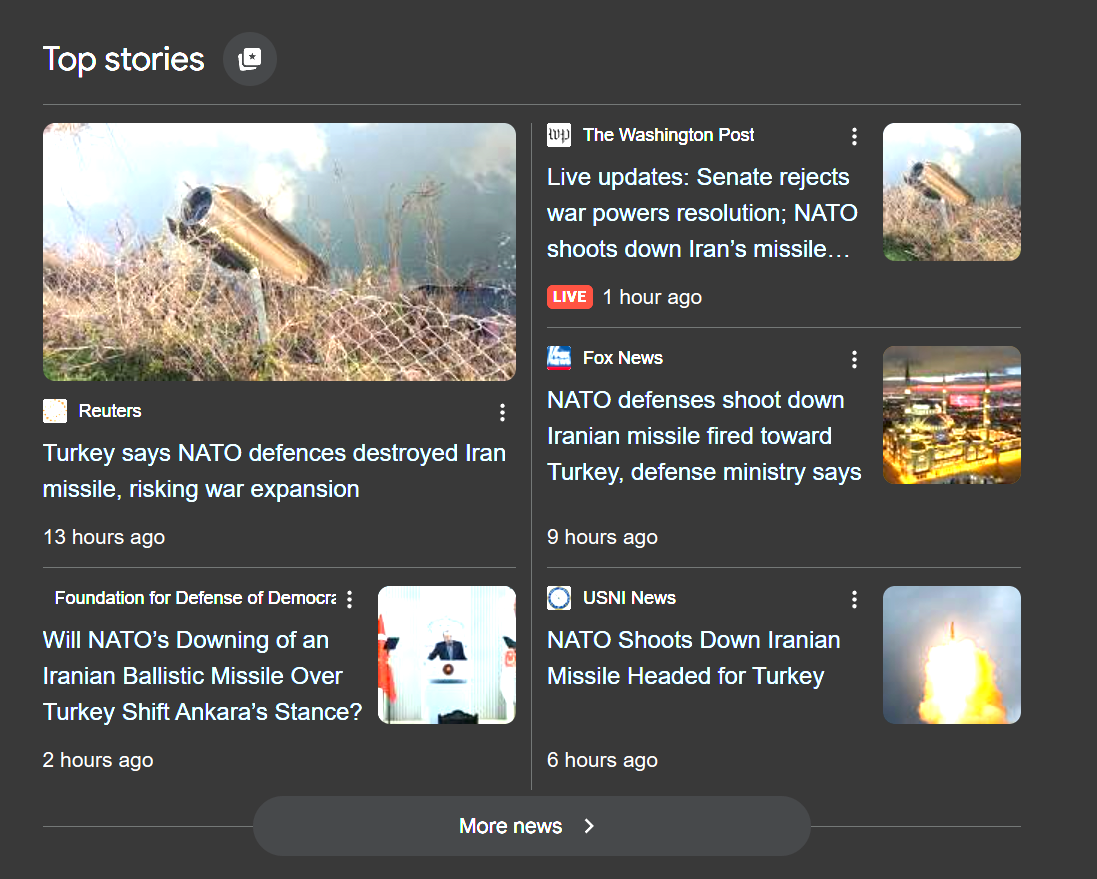Click the 'Top stories' heading
The height and width of the screenshot is (879, 1097).
tap(124, 59)
